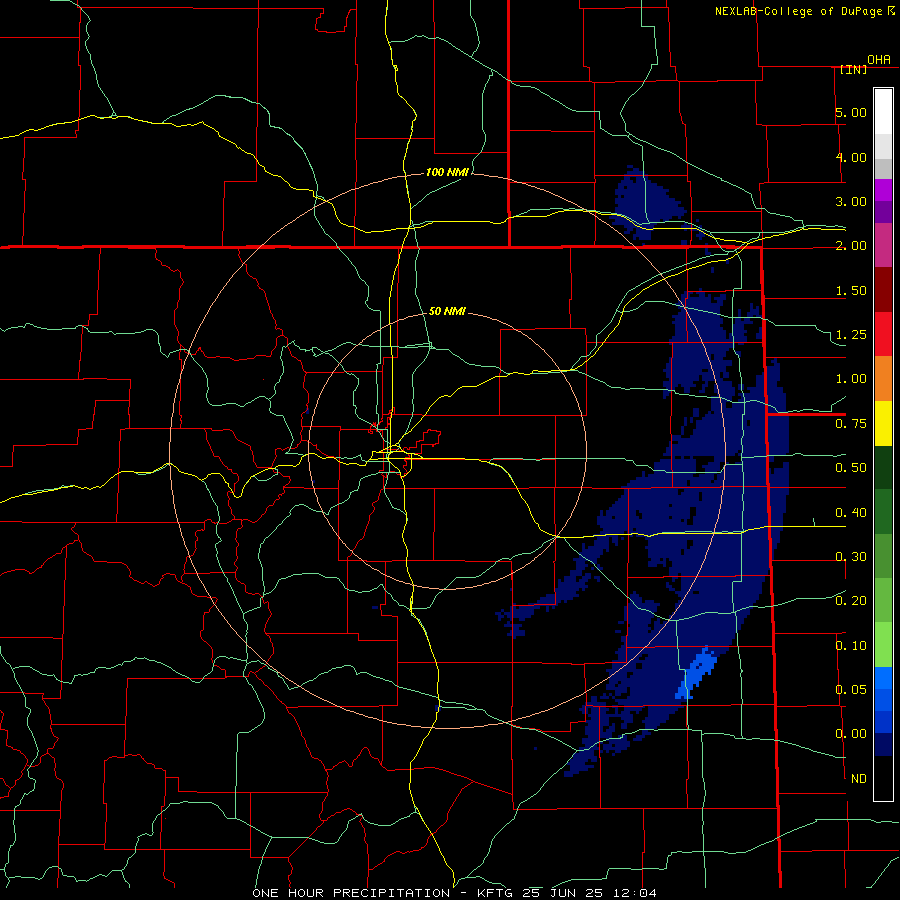Click the 12:04 timestamp
This screenshot has height=900, width=900.
point(633,893)
